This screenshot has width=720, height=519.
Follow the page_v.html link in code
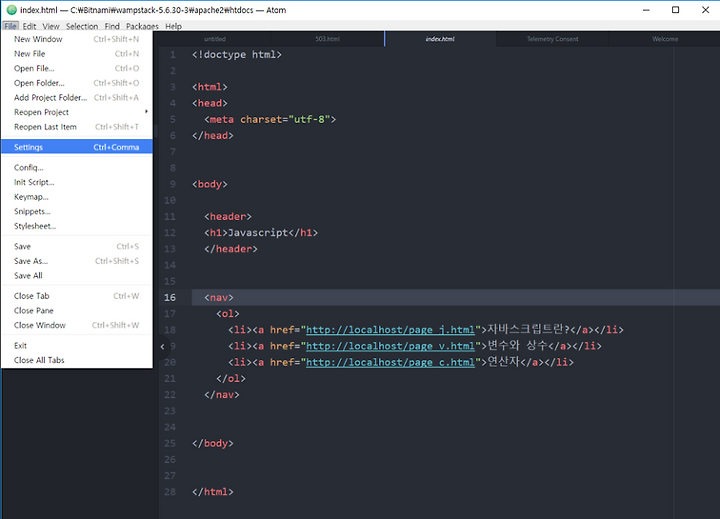pos(390,346)
